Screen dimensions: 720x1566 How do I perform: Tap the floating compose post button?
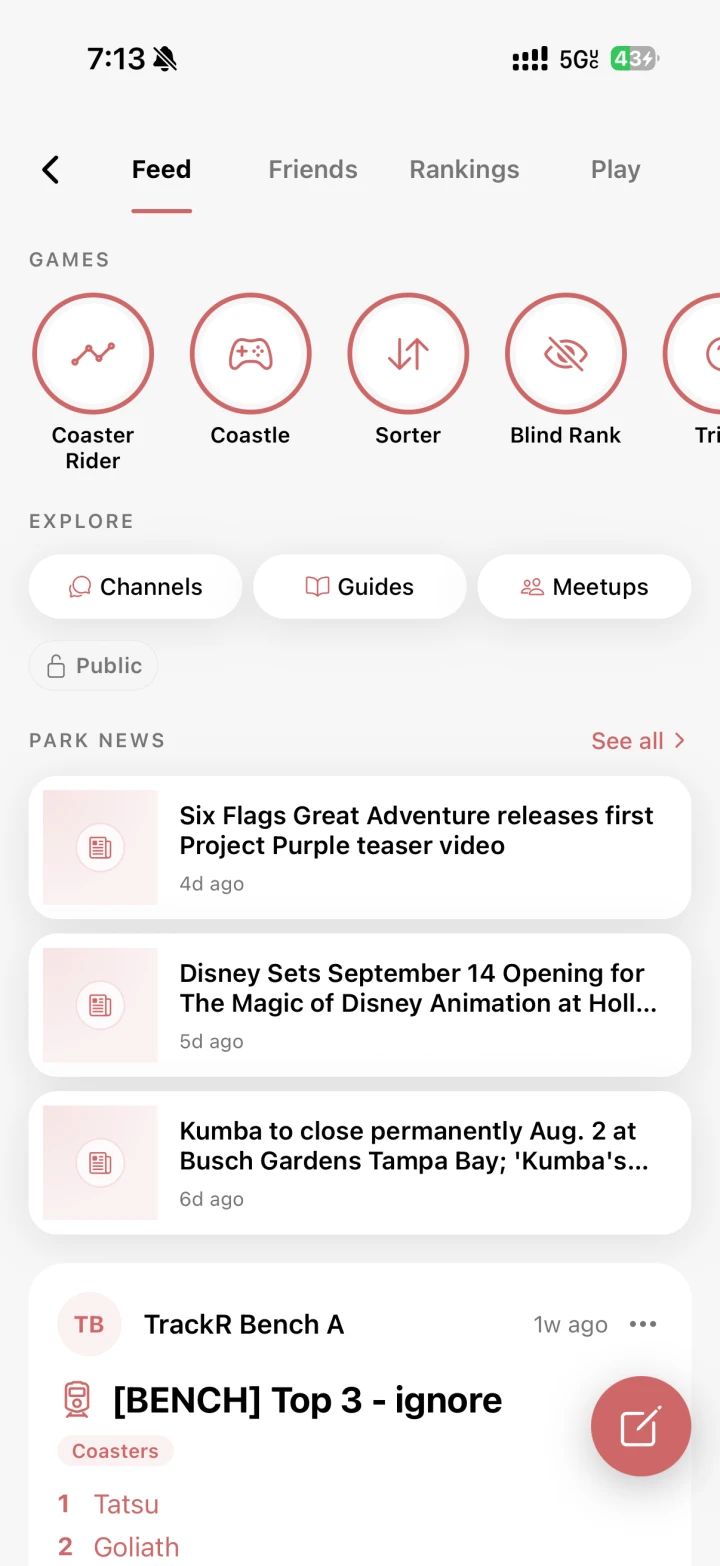(x=641, y=1426)
